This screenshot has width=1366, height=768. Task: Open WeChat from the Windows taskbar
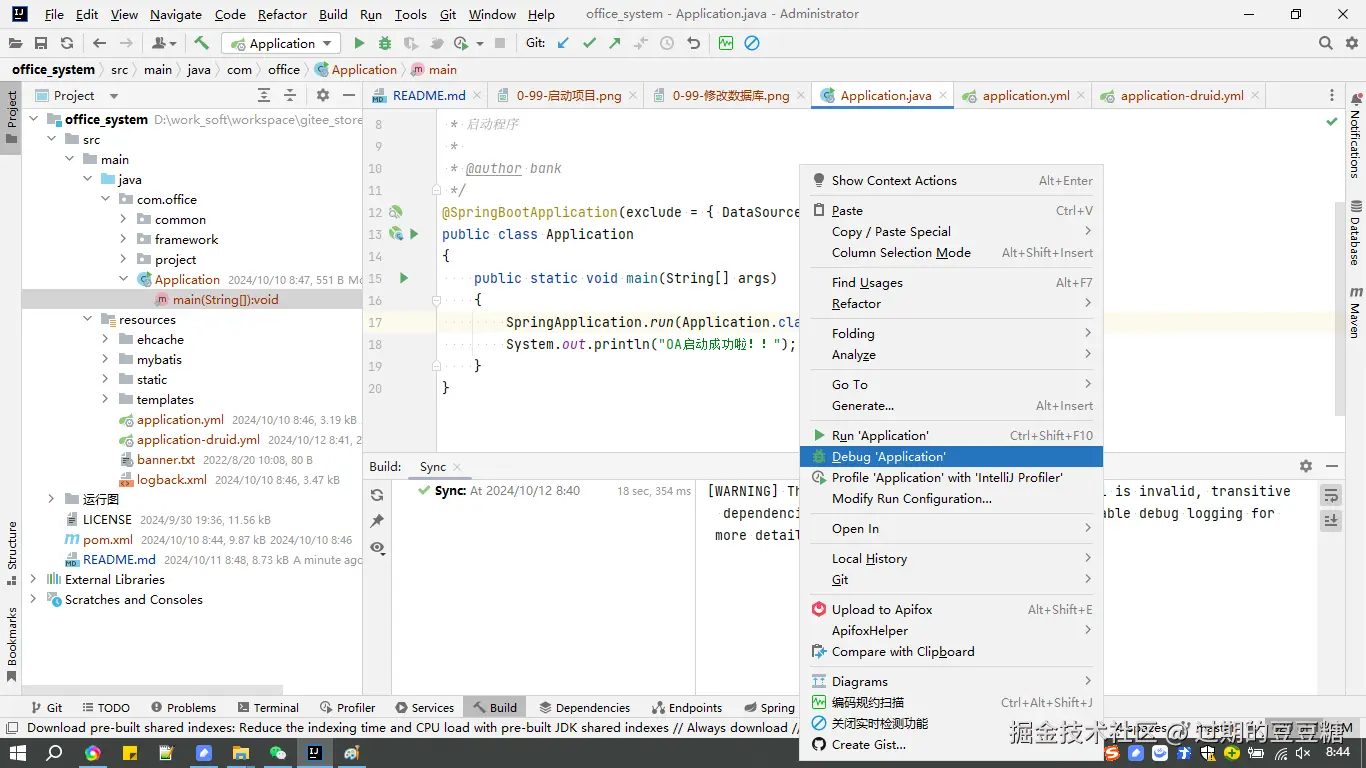pyautogui.click(x=278, y=753)
